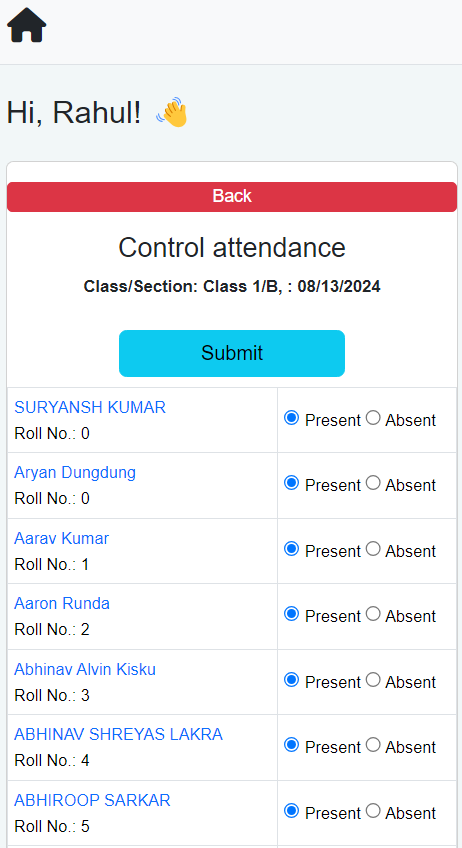This screenshot has height=848, width=462.
Task: Open SURYANSH KUMAR student link
Action: coord(90,407)
